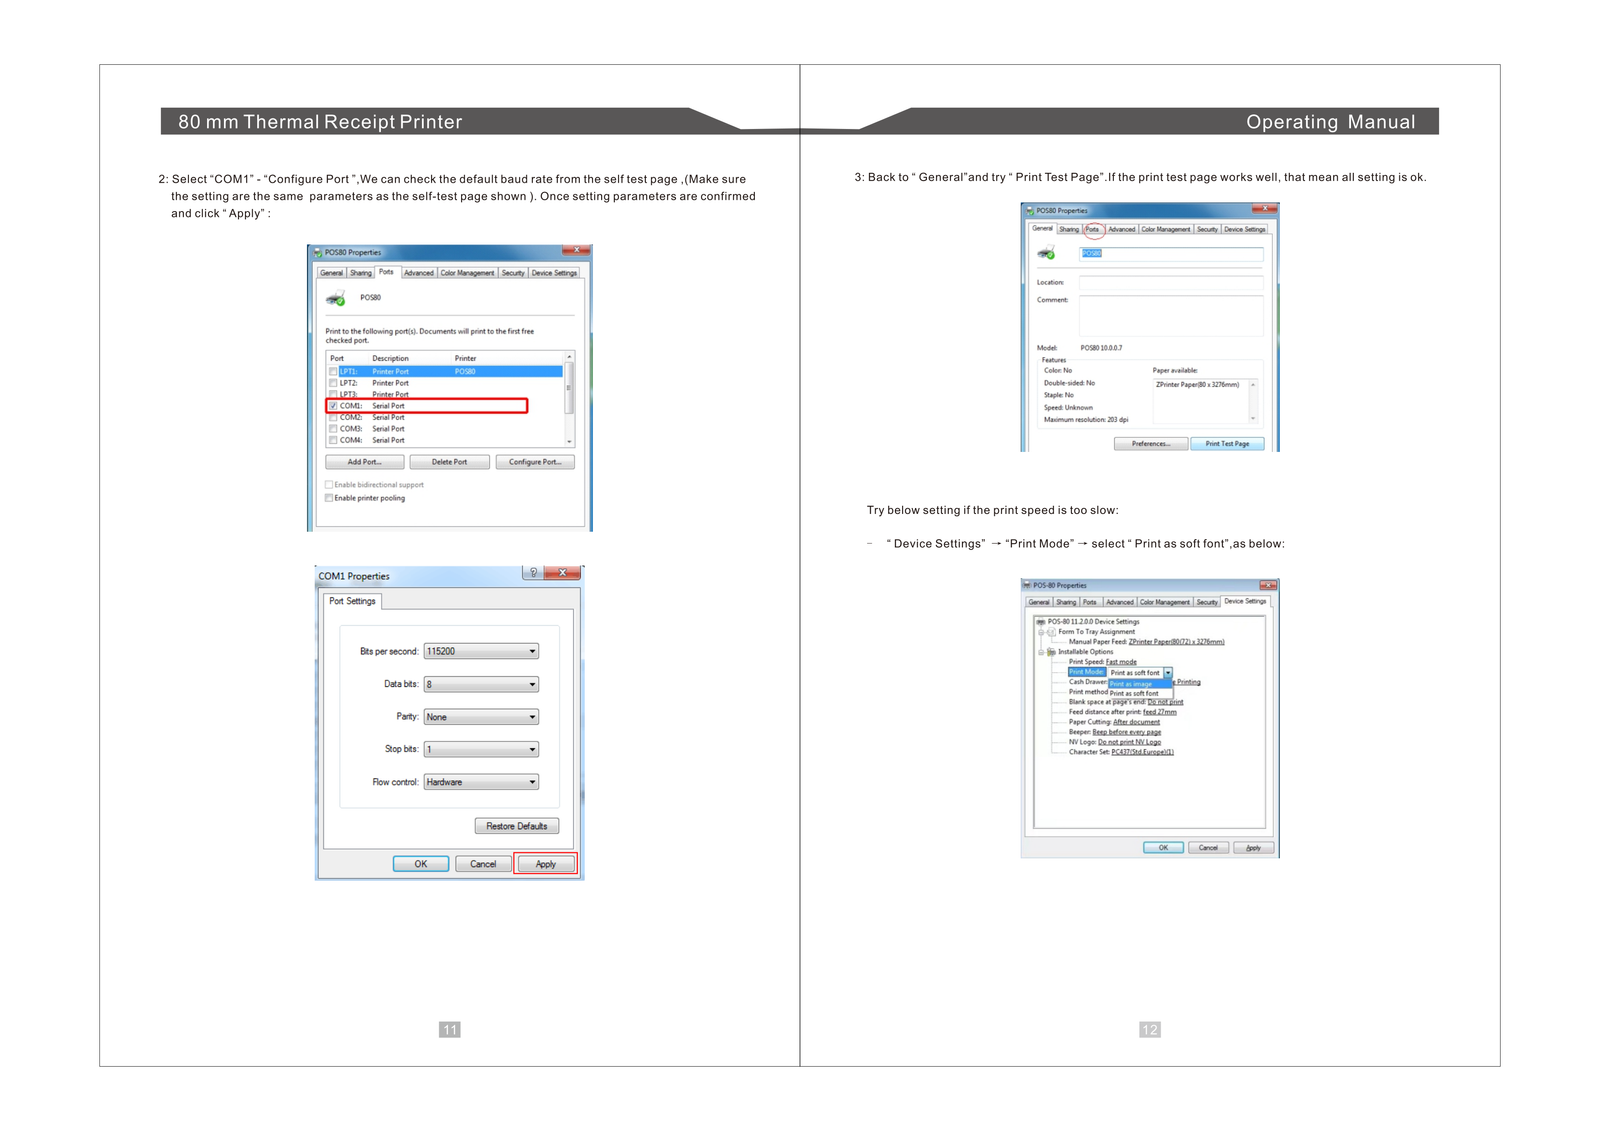Open the Print Mode combo box arrow

[x=1167, y=673]
